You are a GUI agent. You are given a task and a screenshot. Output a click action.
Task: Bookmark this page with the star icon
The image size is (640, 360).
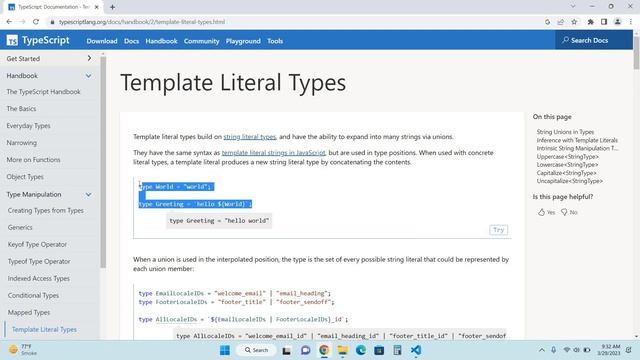pyautogui.click(x=574, y=22)
